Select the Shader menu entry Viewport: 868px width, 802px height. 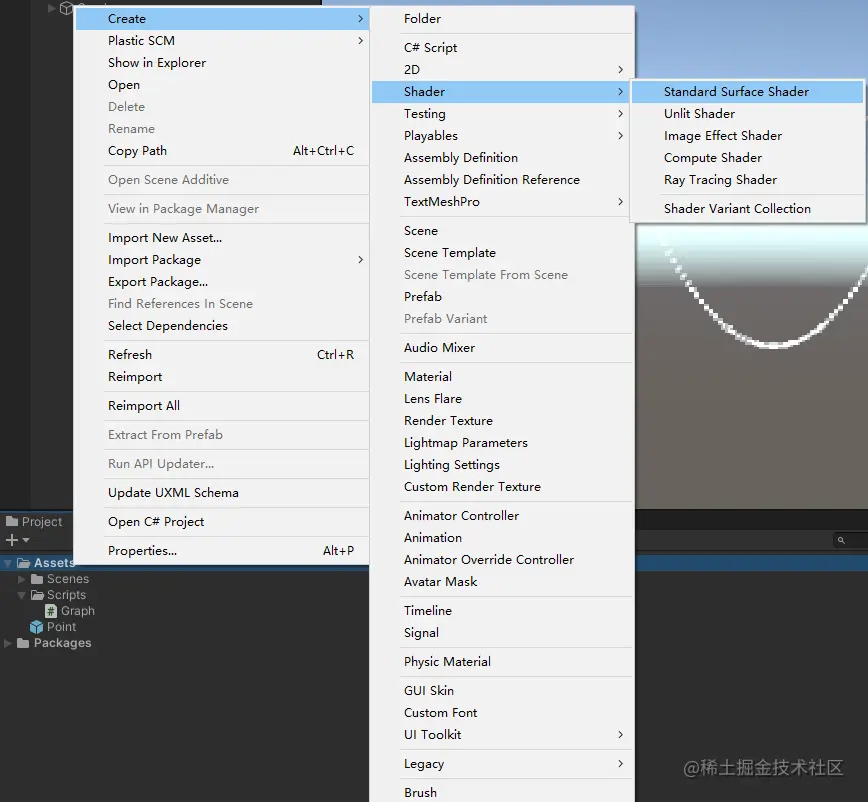click(x=503, y=92)
